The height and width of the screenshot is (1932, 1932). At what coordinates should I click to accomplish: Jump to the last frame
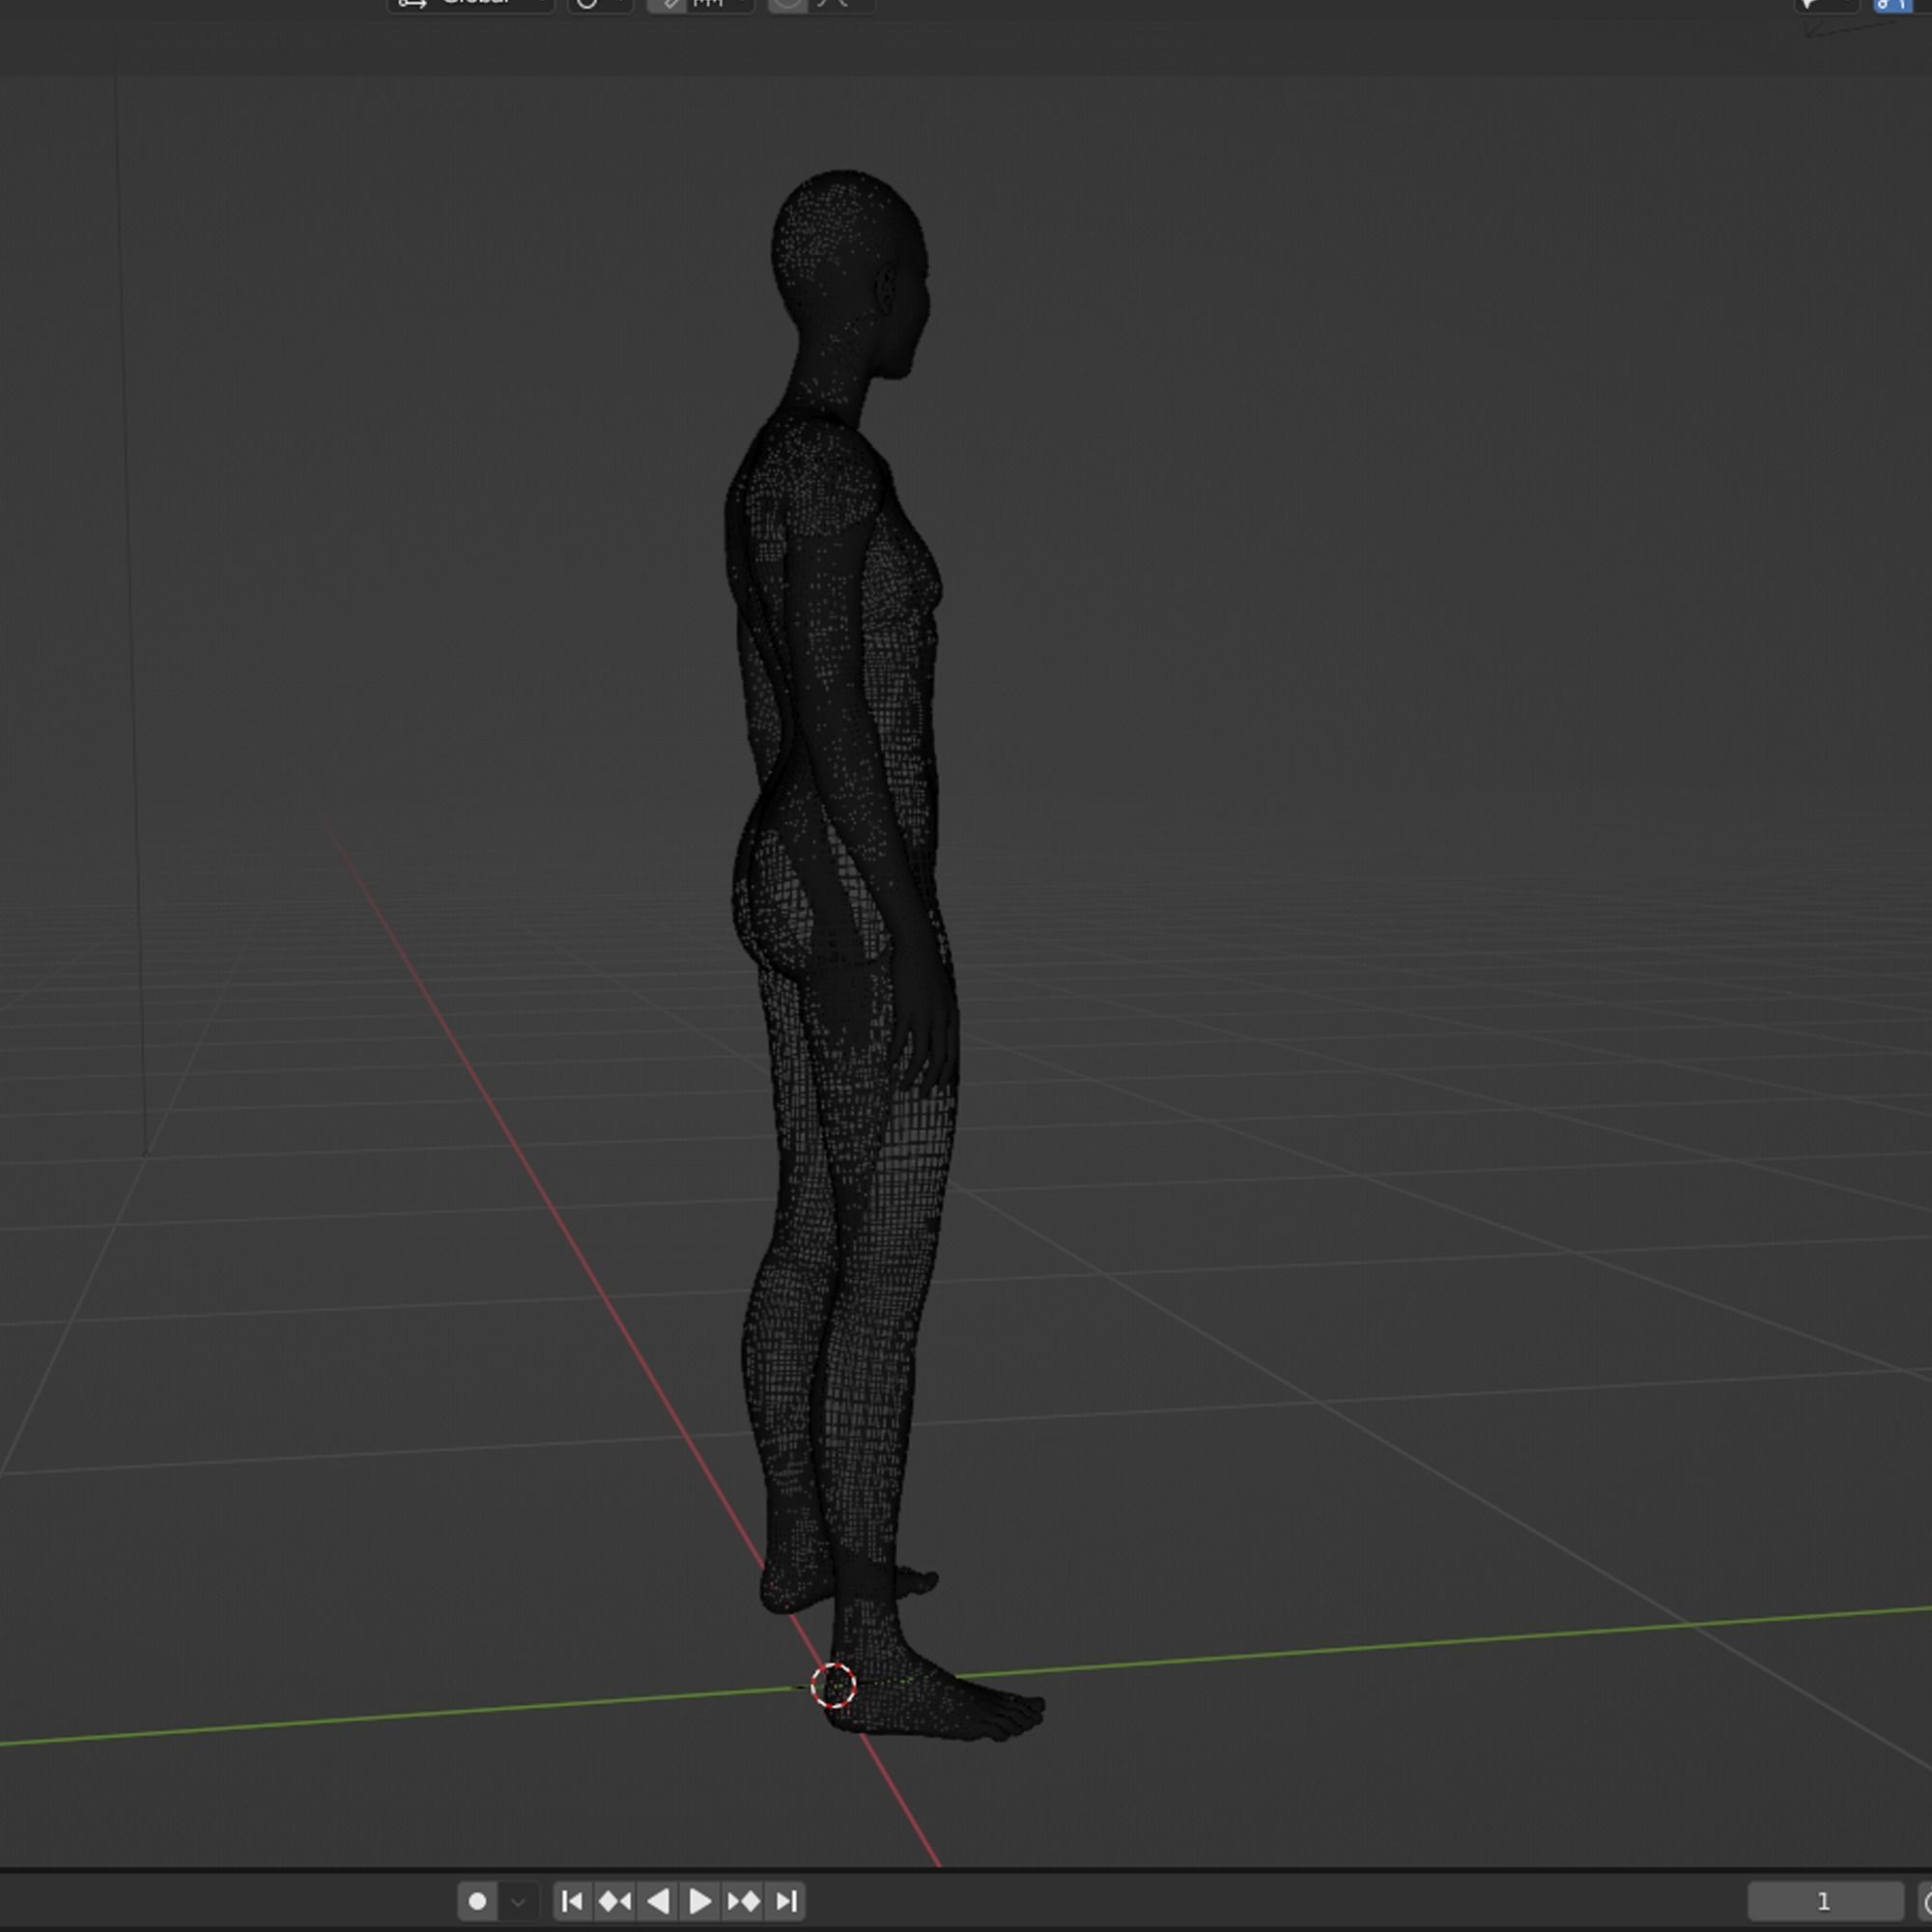click(x=786, y=1901)
